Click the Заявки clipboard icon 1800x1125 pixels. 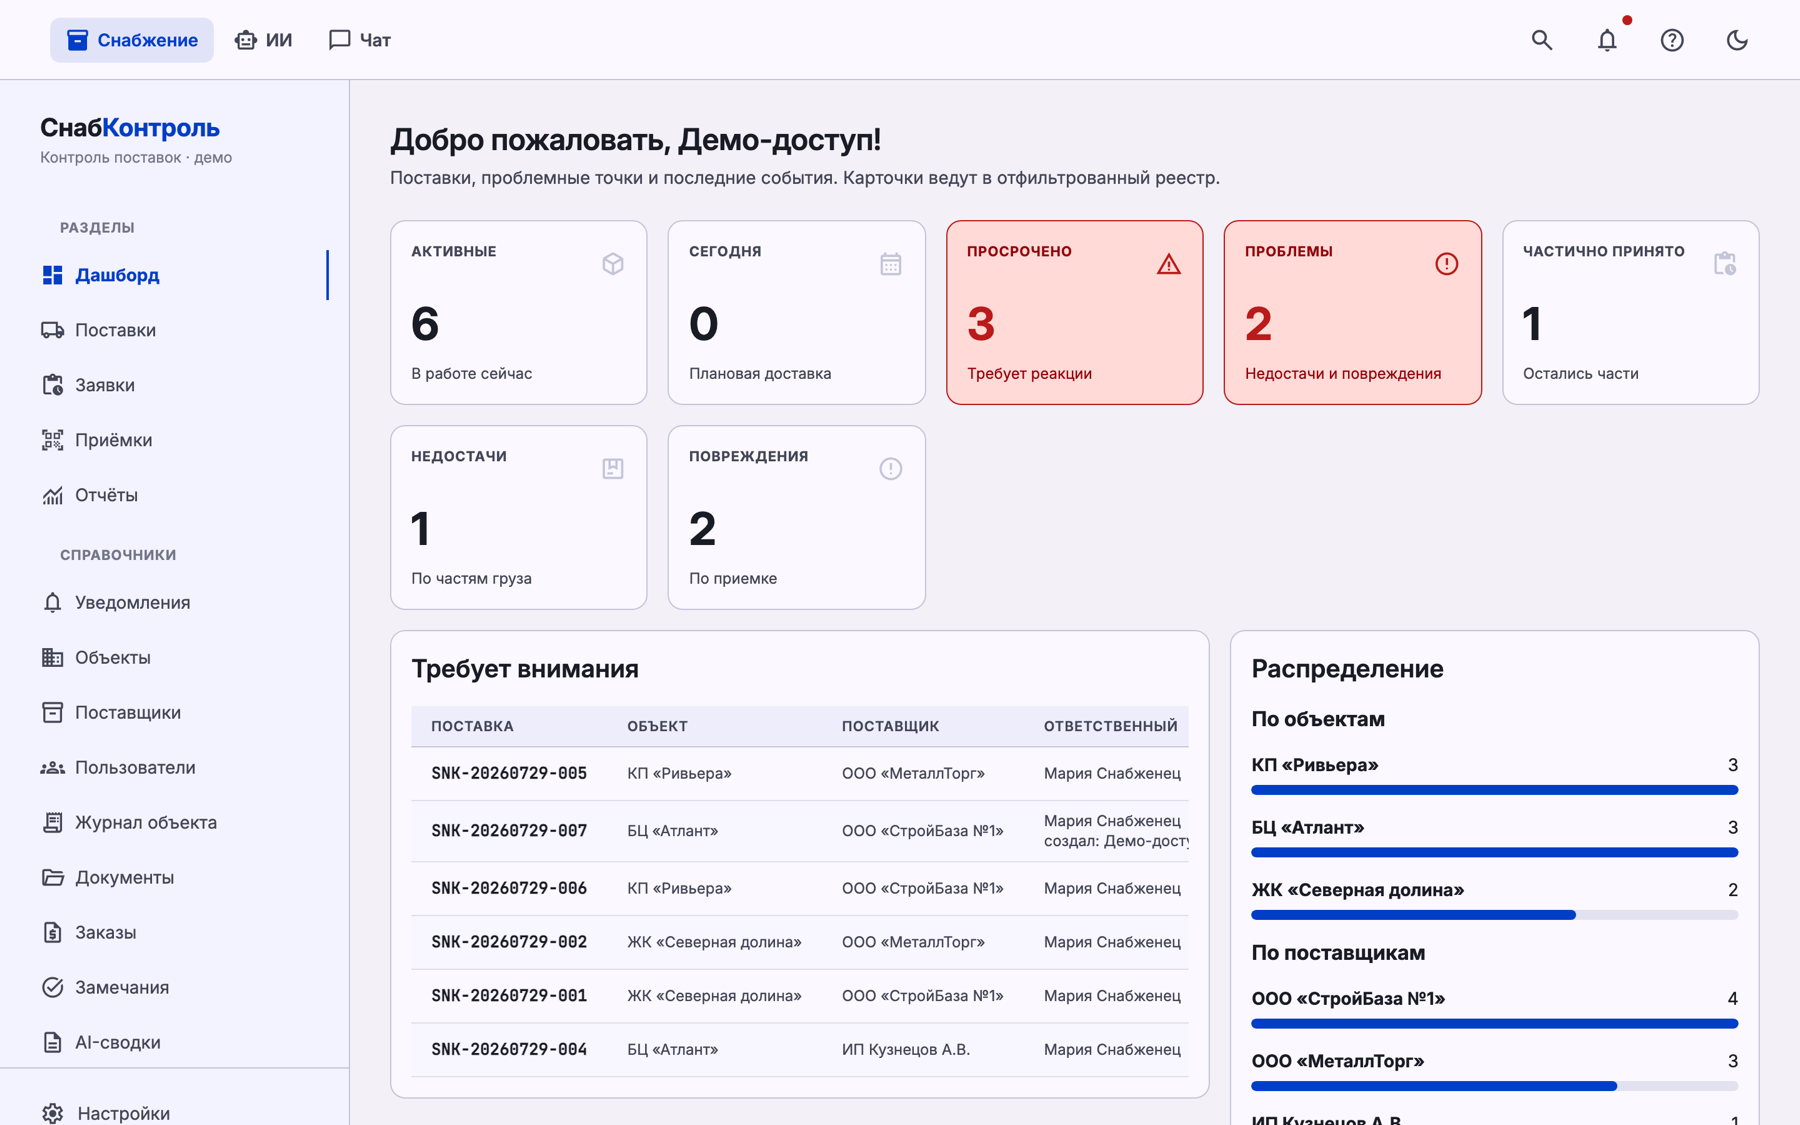click(52, 385)
